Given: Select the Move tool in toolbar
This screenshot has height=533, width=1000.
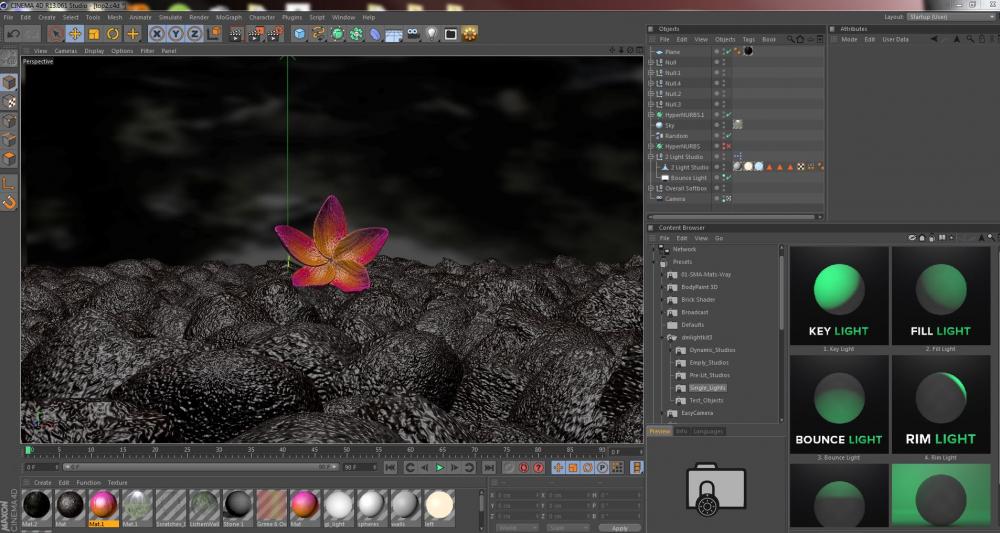Looking at the screenshot, I should point(75,34).
